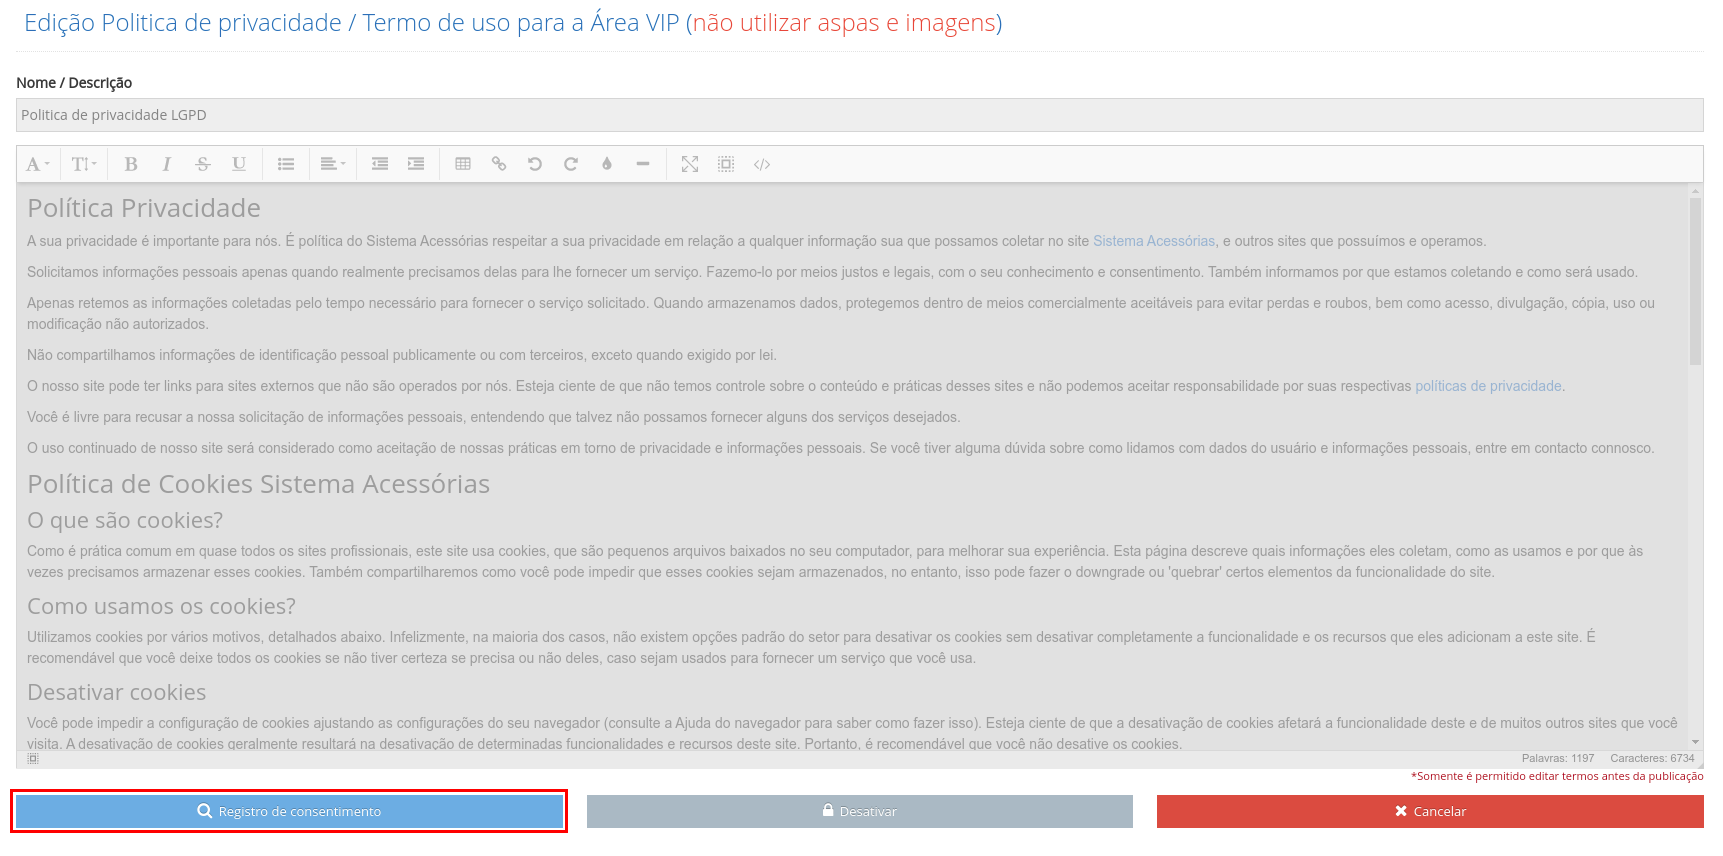Insert a bulleted list
This screenshot has width=1723, height=856.
(x=286, y=164)
